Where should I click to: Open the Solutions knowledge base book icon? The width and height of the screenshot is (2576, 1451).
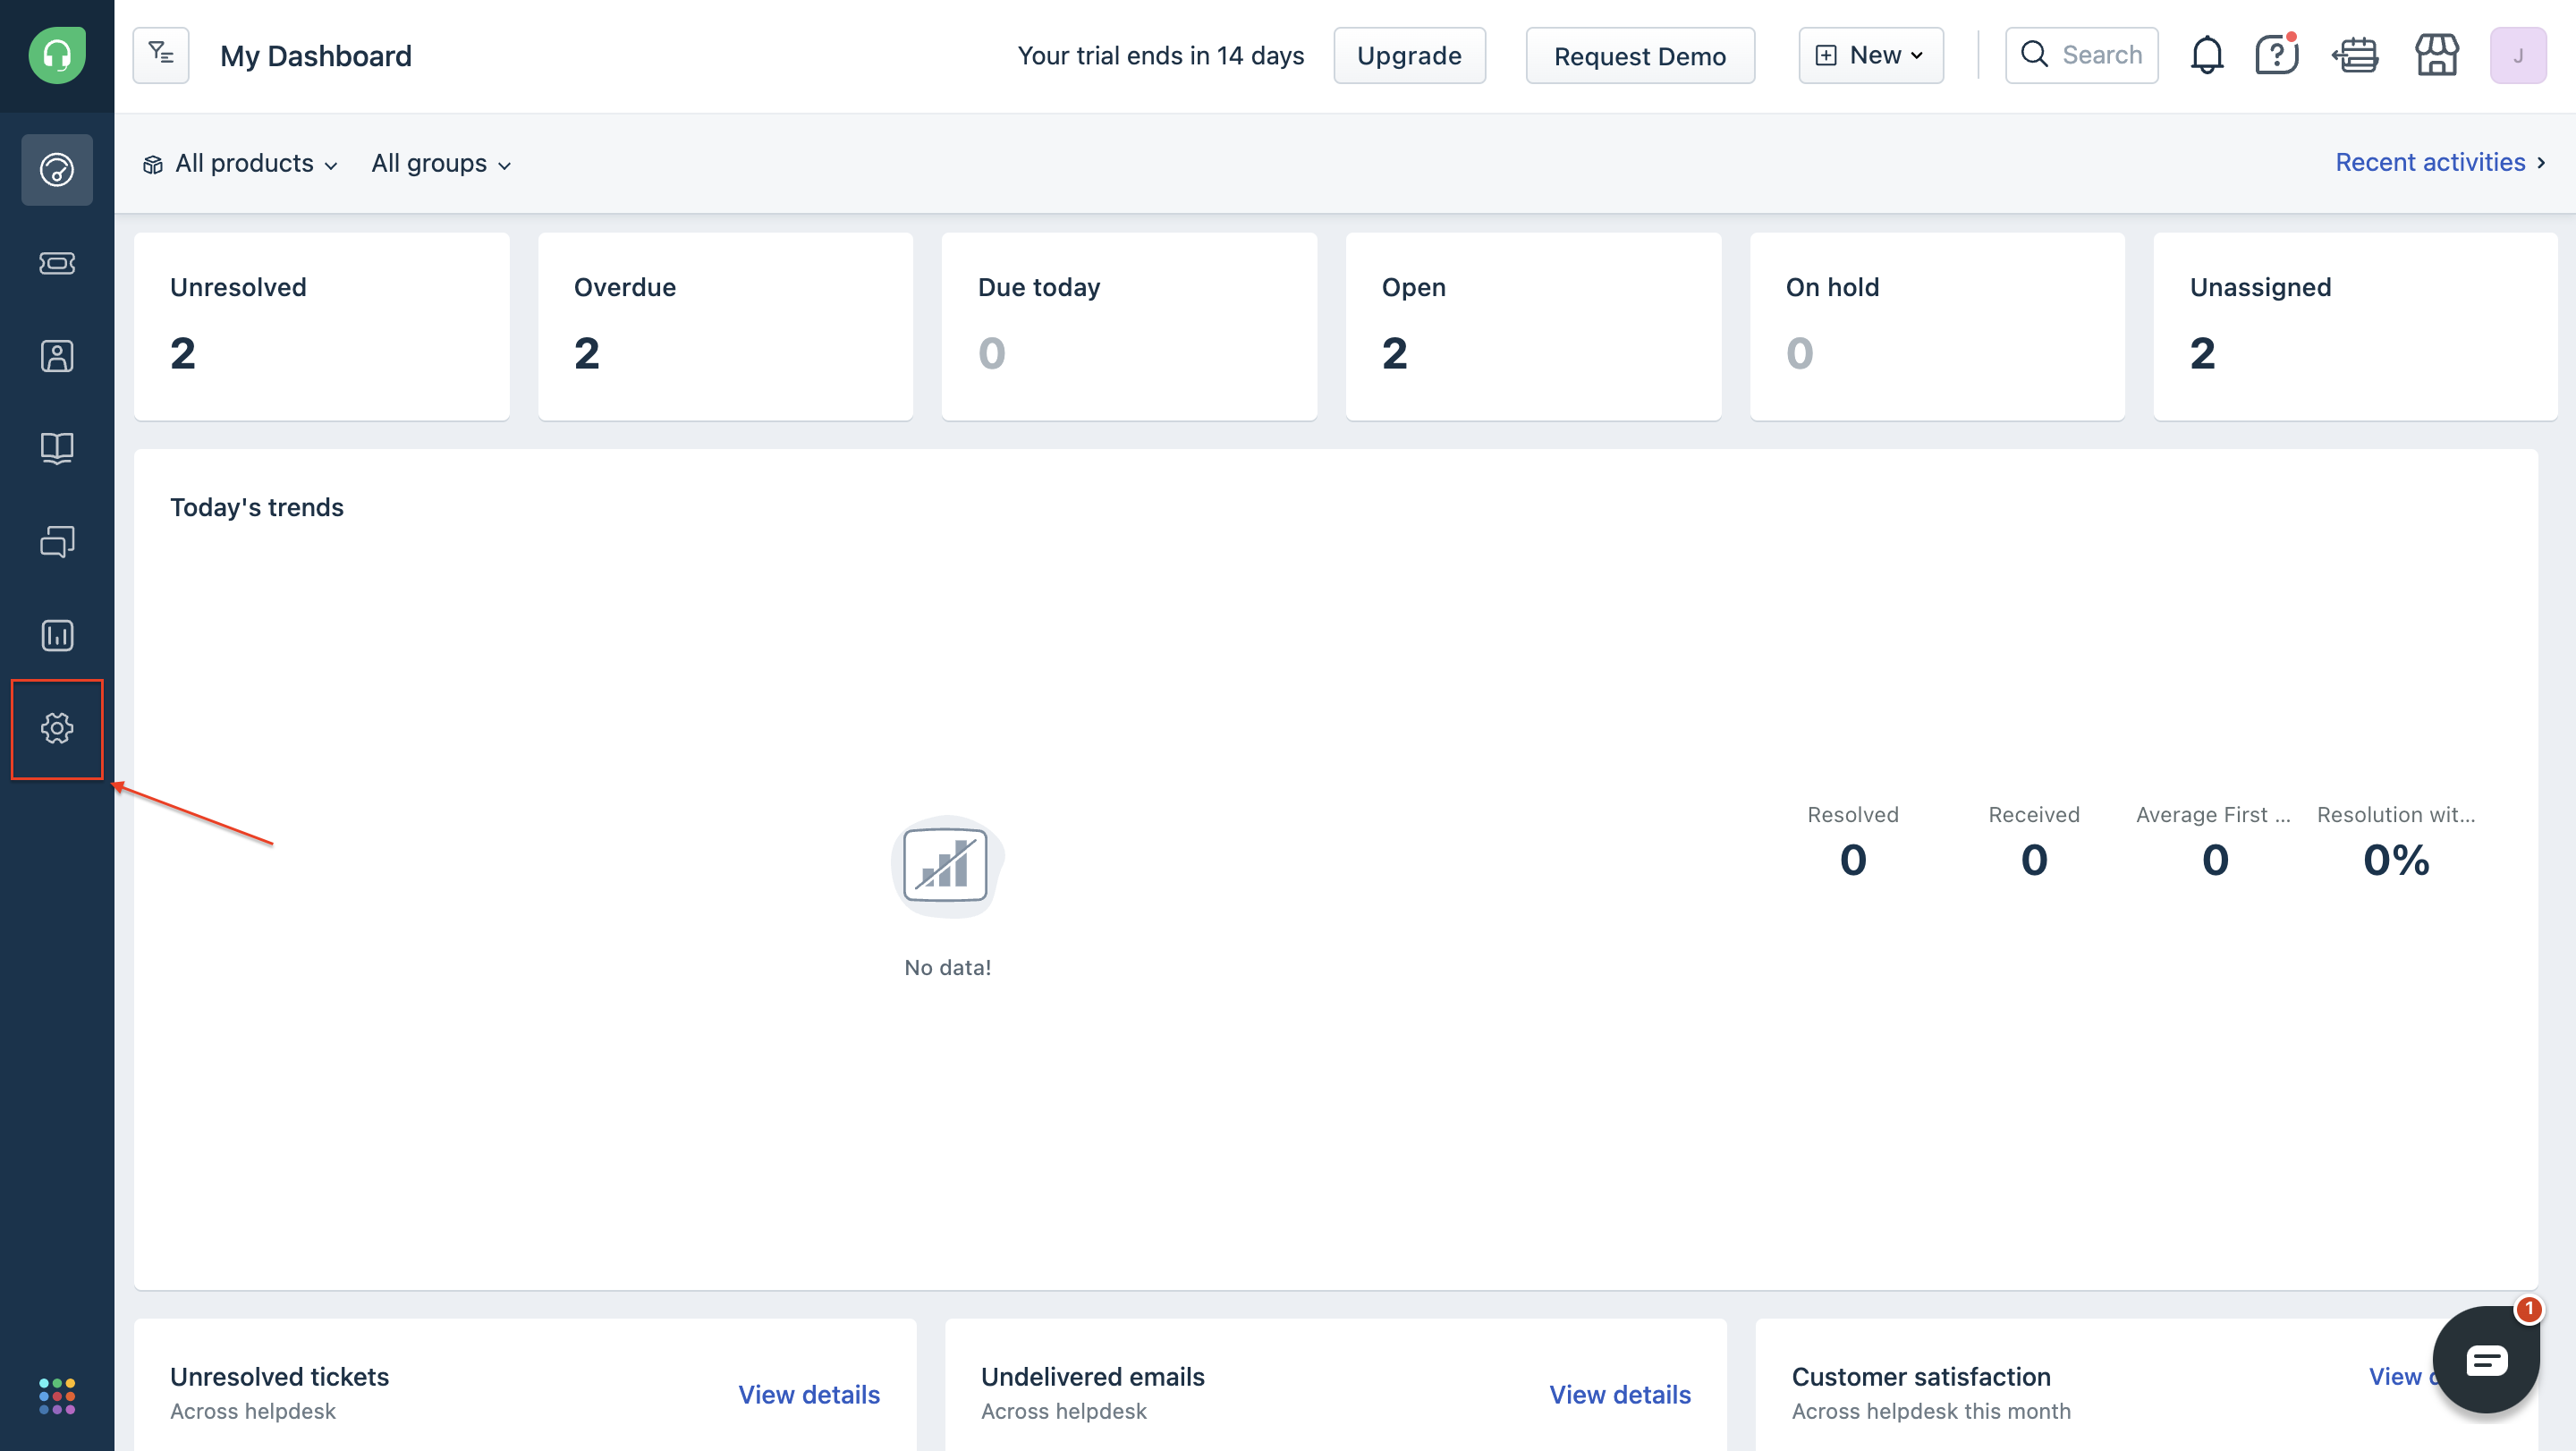[57, 448]
